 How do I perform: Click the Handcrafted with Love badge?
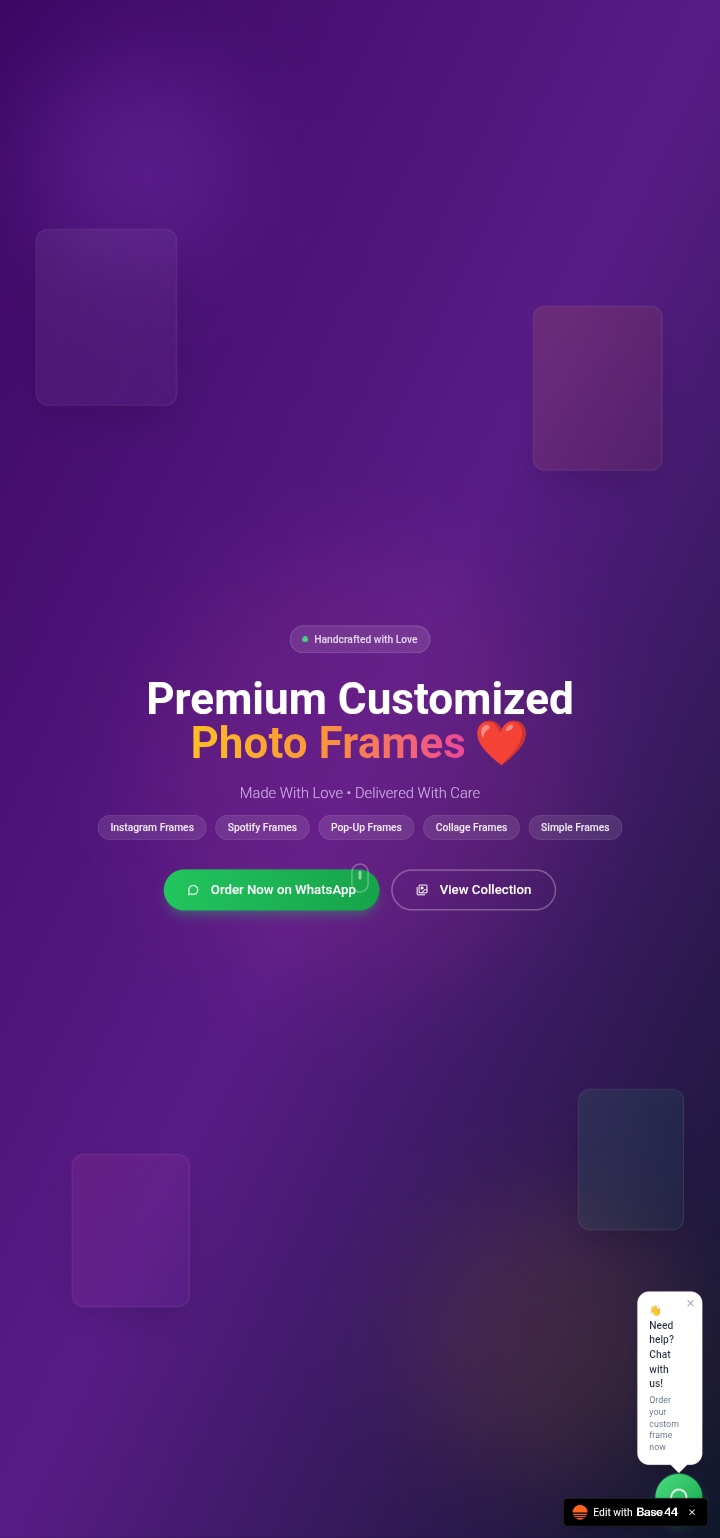[360, 639]
